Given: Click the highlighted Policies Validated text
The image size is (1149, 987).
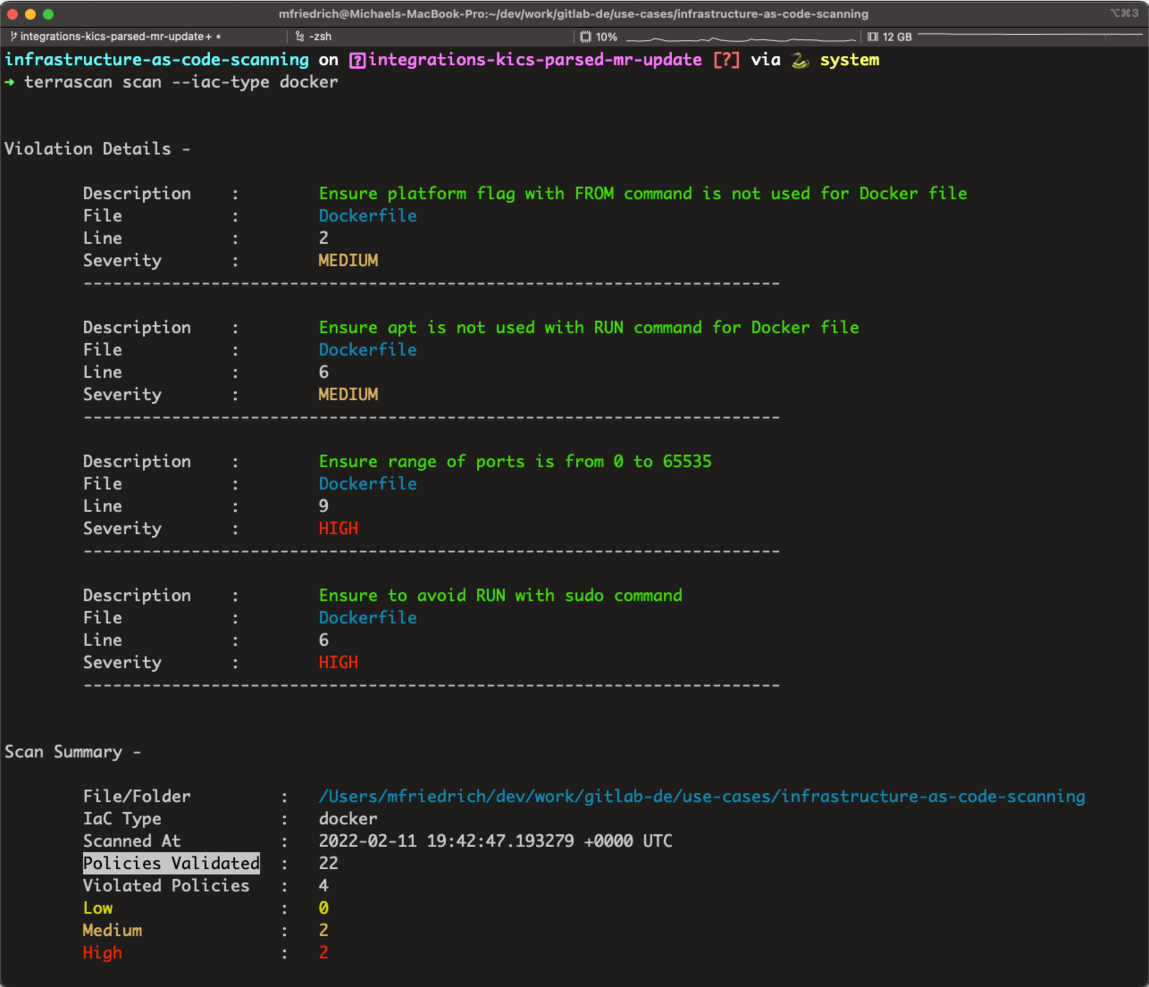Looking at the screenshot, I should coord(170,862).
